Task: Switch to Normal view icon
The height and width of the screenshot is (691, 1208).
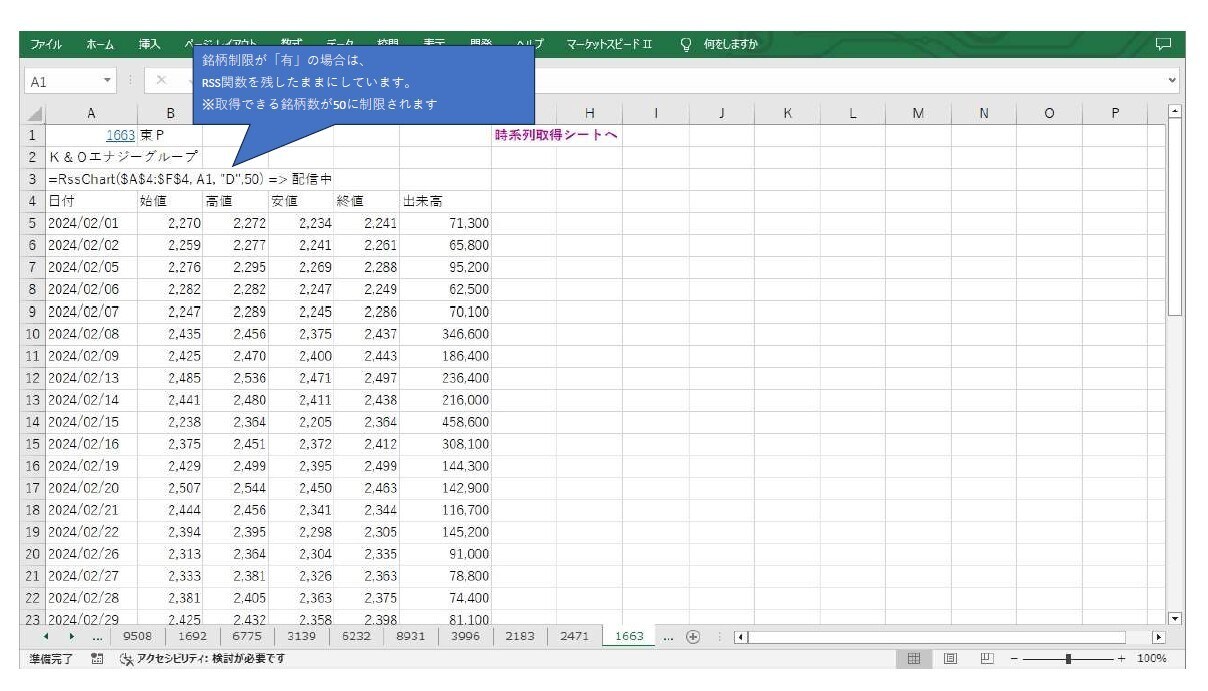Action: tap(914, 659)
